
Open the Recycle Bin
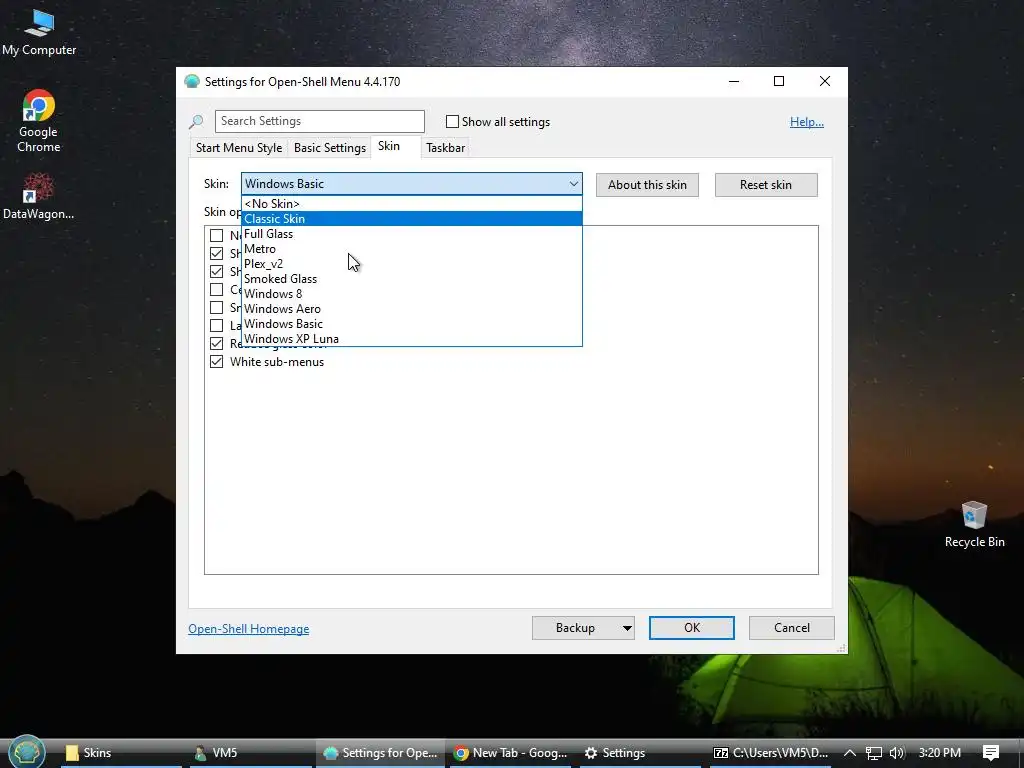pyautogui.click(x=974, y=524)
